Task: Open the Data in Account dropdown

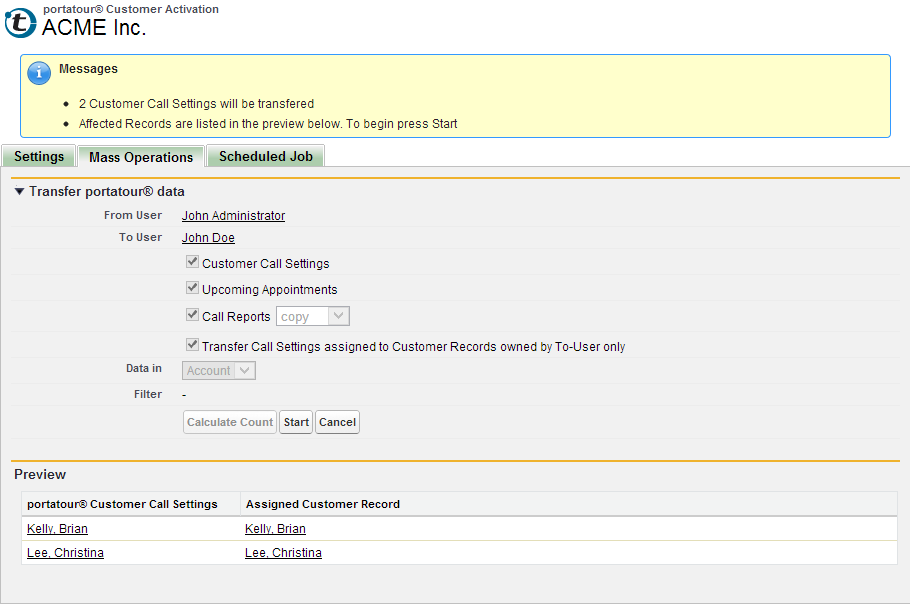Action: point(219,371)
